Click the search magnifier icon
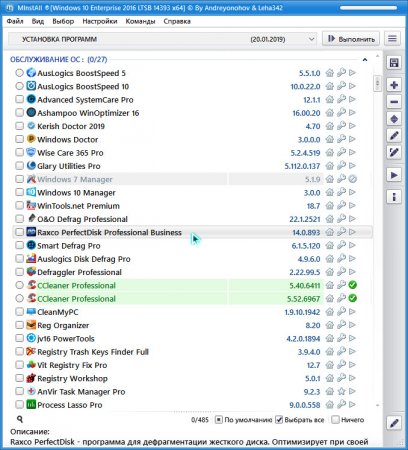This screenshot has height=450, width=408. tap(20, 419)
